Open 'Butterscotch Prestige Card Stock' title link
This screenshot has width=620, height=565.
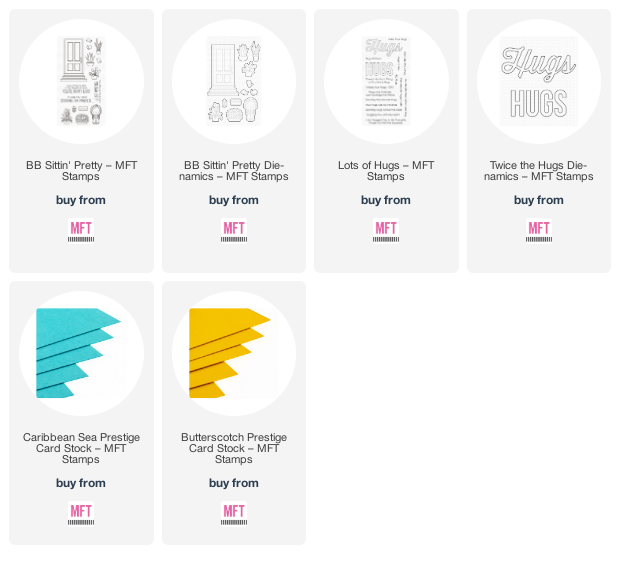point(234,448)
